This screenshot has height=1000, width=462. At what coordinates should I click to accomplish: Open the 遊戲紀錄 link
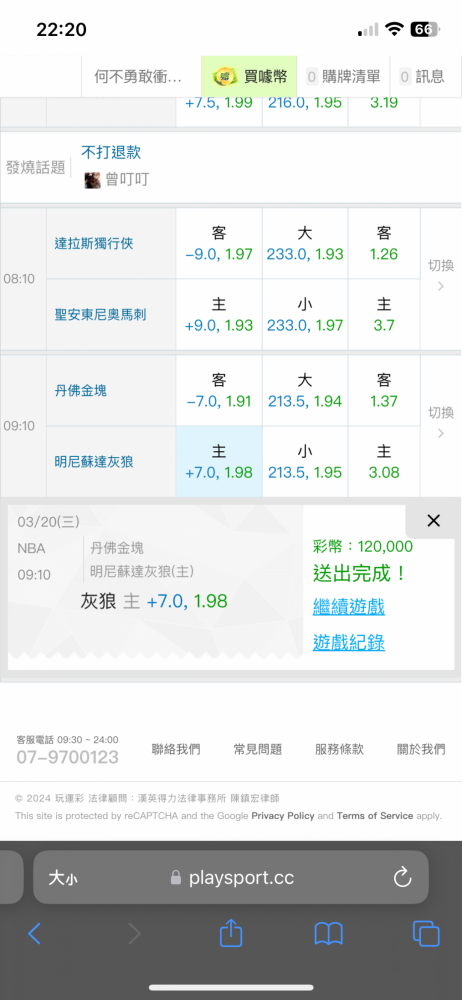(x=348, y=642)
